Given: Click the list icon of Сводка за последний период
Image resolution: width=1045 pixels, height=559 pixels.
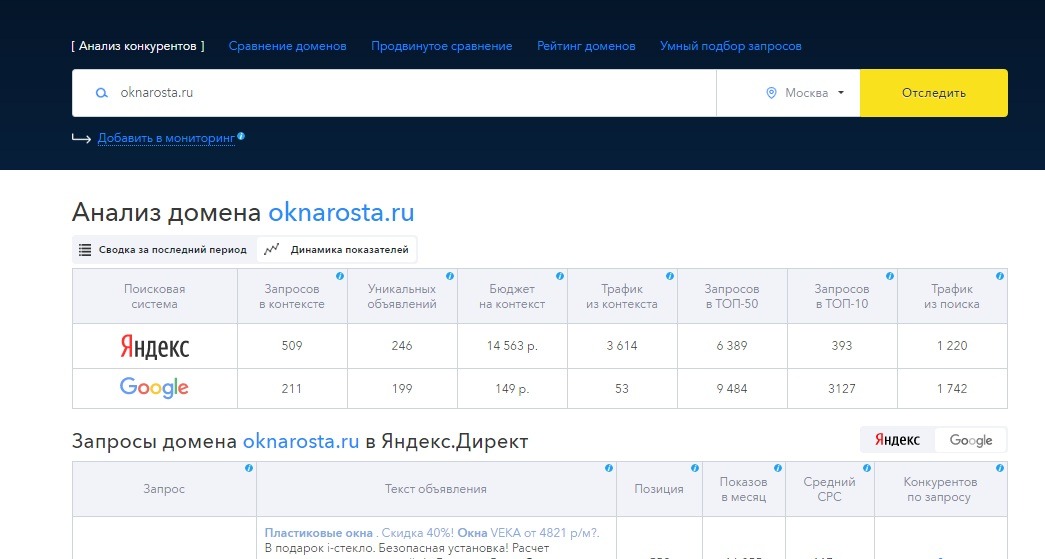Looking at the screenshot, I should pyautogui.click(x=85, y=250).
